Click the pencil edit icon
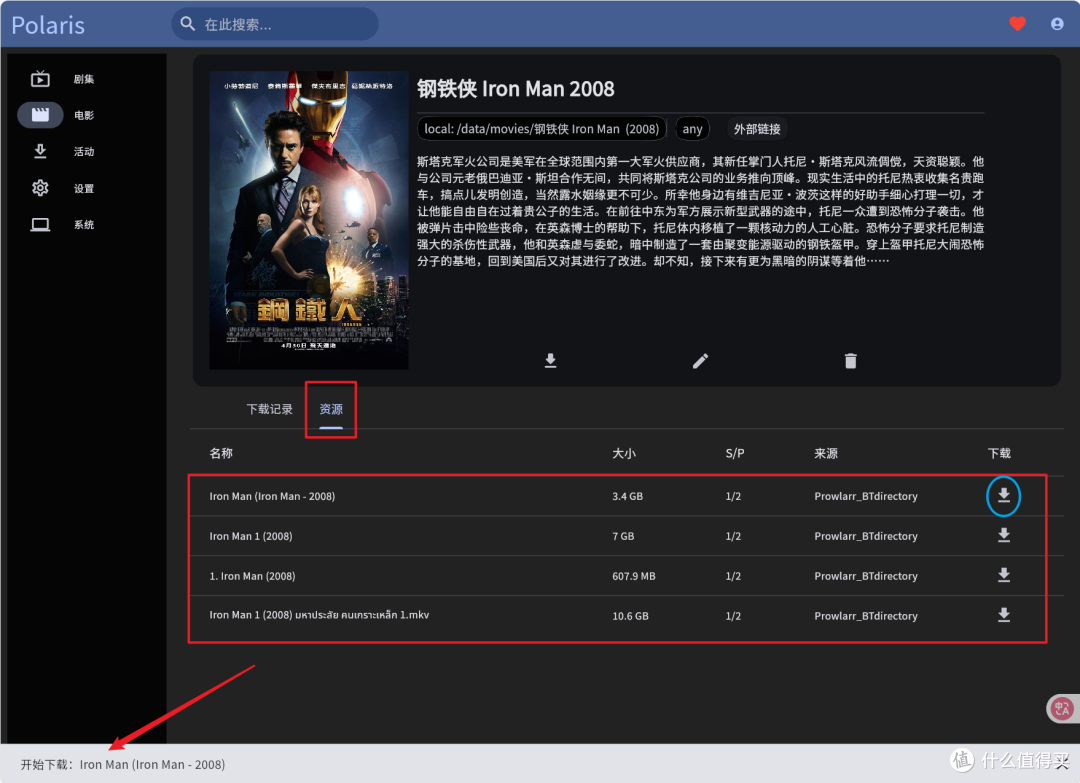Viewport: 1080px width, 783px height. (700, 361)
